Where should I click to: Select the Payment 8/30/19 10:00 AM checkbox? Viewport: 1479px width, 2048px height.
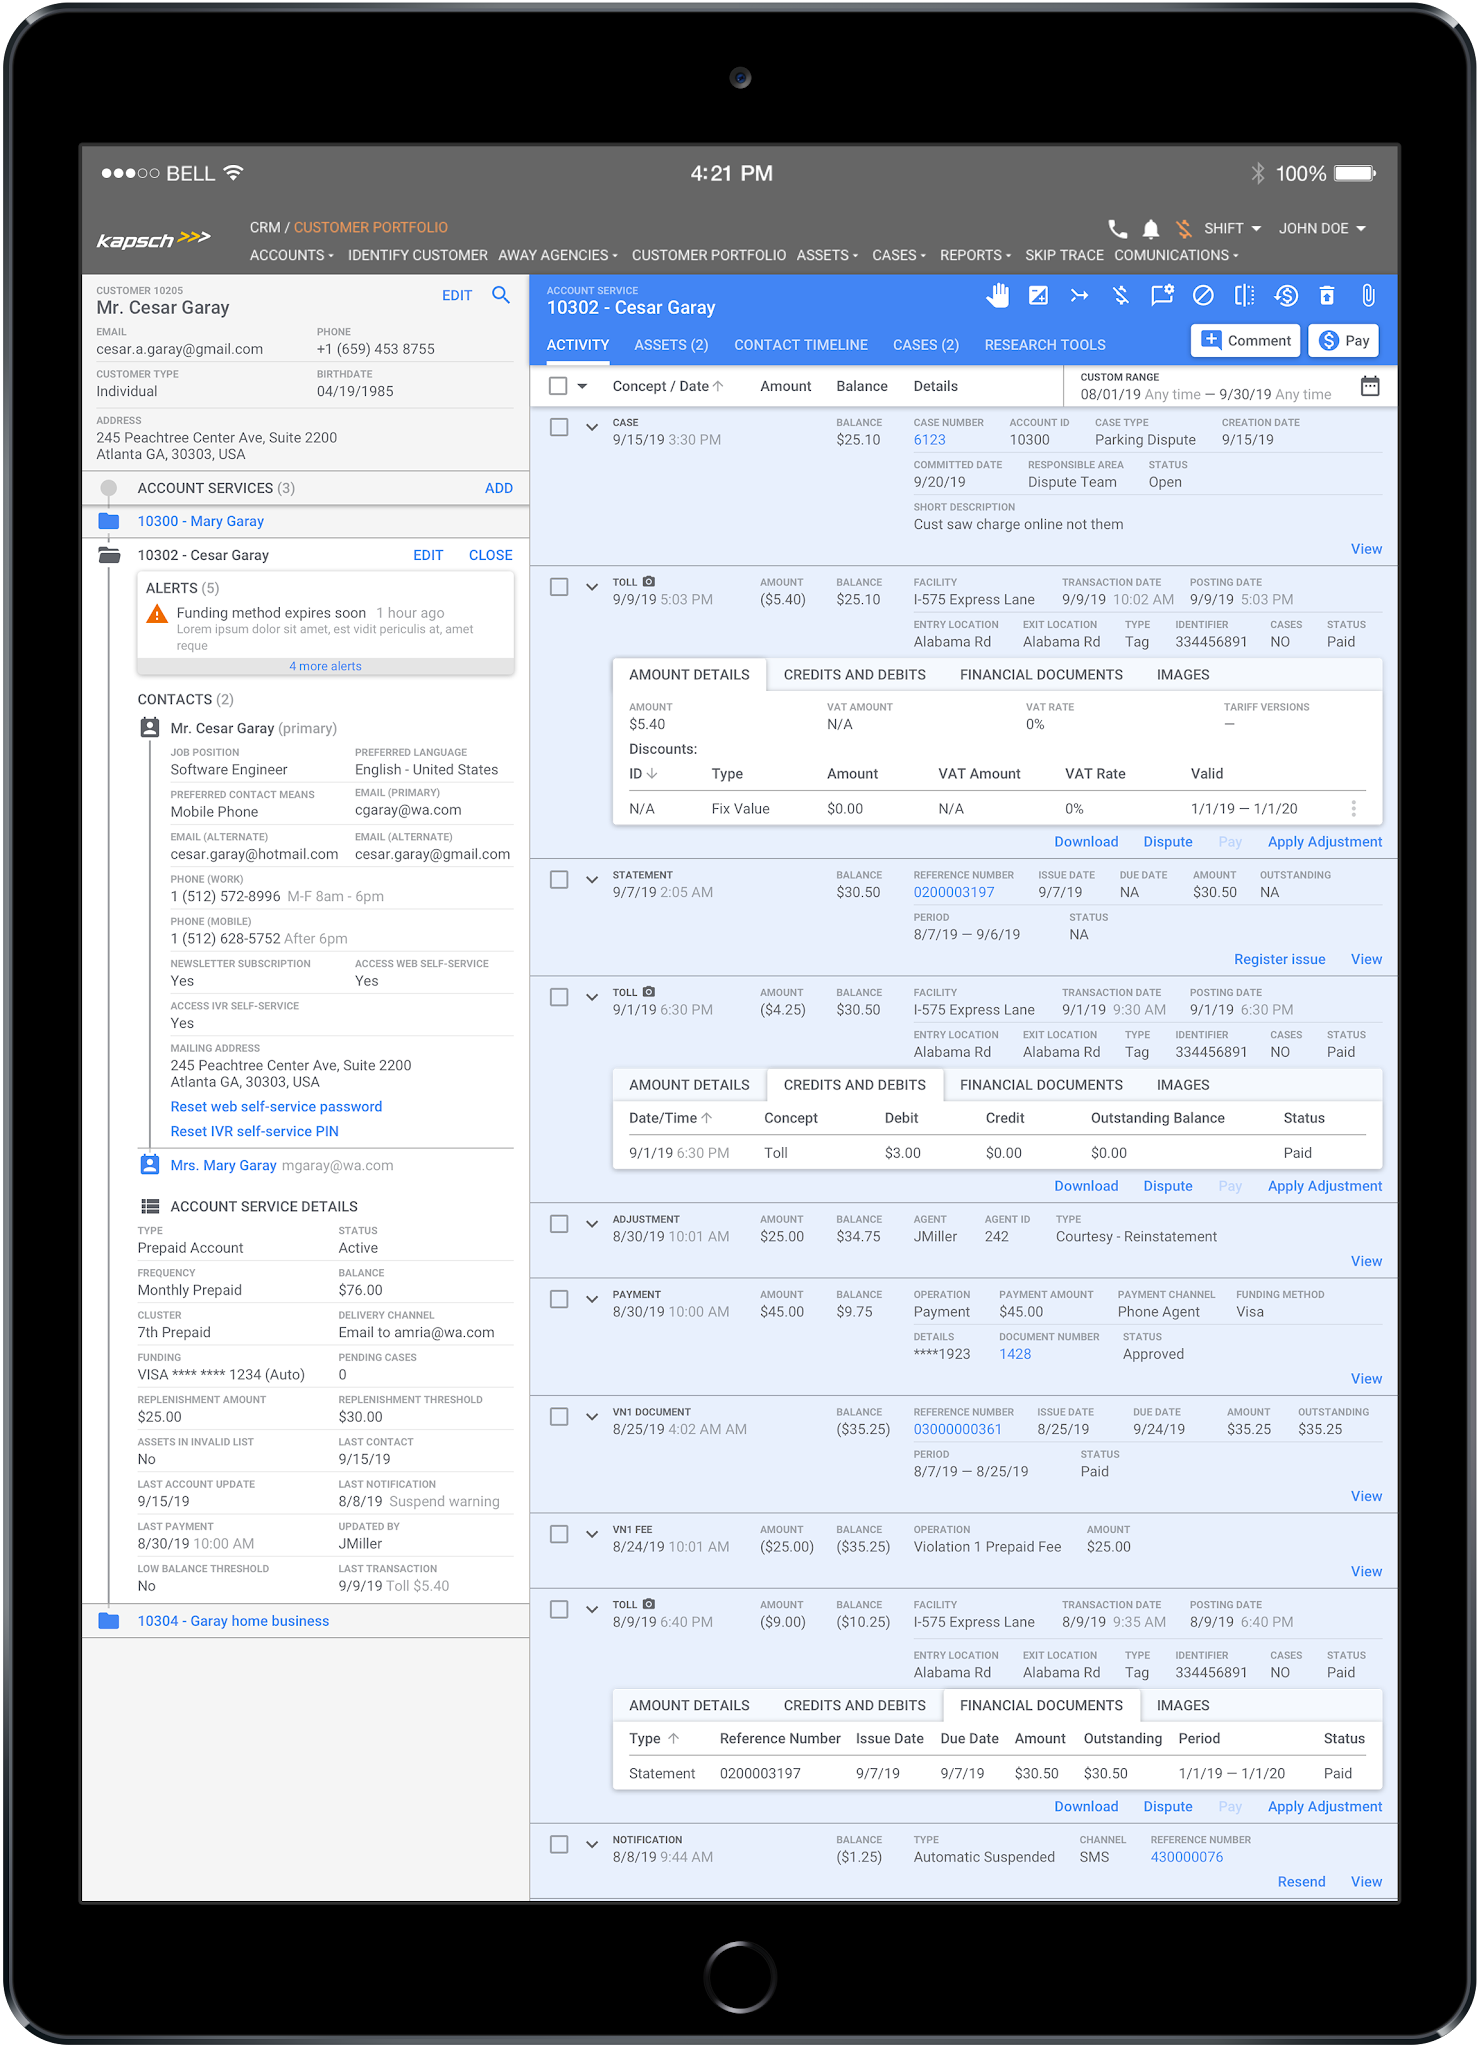pyautogui.click(x=559, y=1299)
